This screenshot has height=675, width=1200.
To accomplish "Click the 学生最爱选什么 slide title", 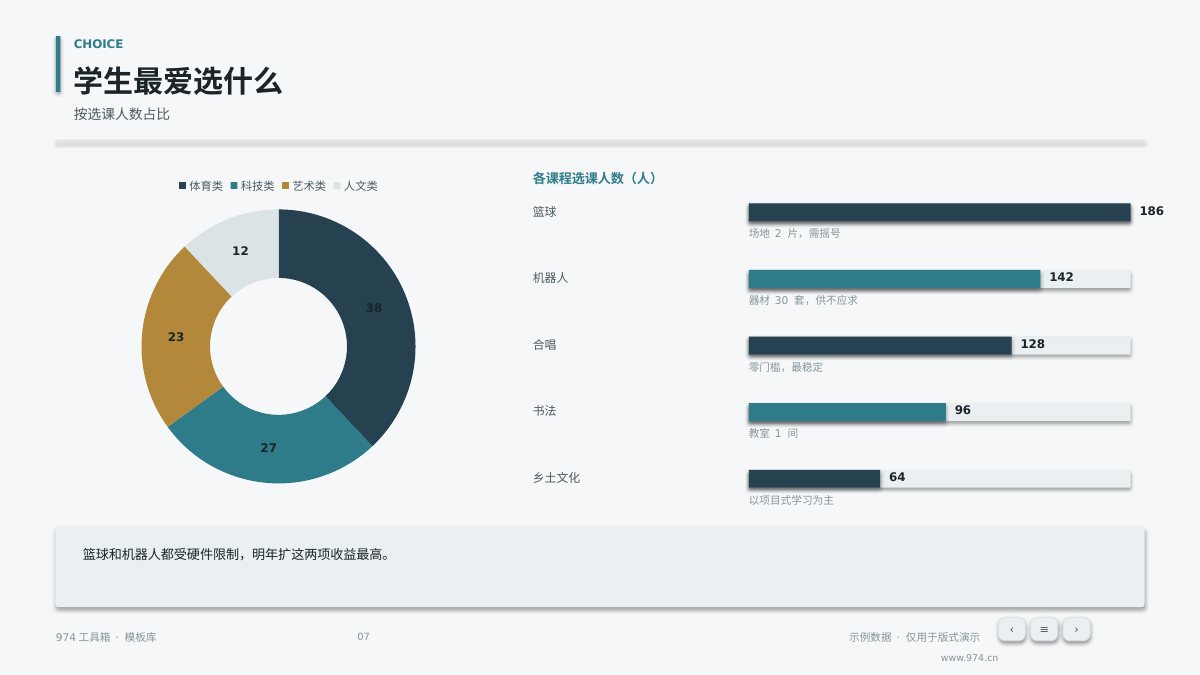I will coord(178,81).
